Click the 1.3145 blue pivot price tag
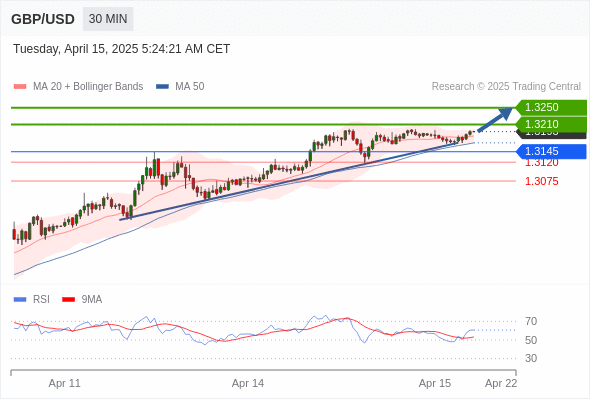Image resolution: width=590 pixels, height=400 pixels. [551, 151]
